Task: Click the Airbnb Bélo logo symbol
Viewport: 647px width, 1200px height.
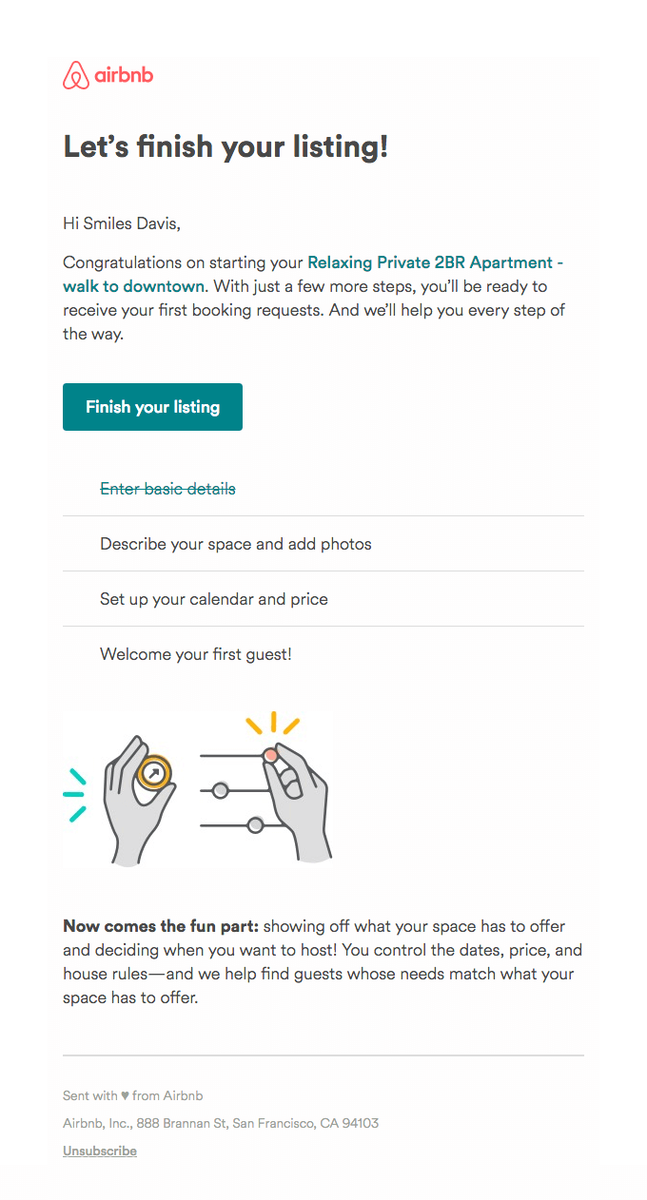Action: 76,76
